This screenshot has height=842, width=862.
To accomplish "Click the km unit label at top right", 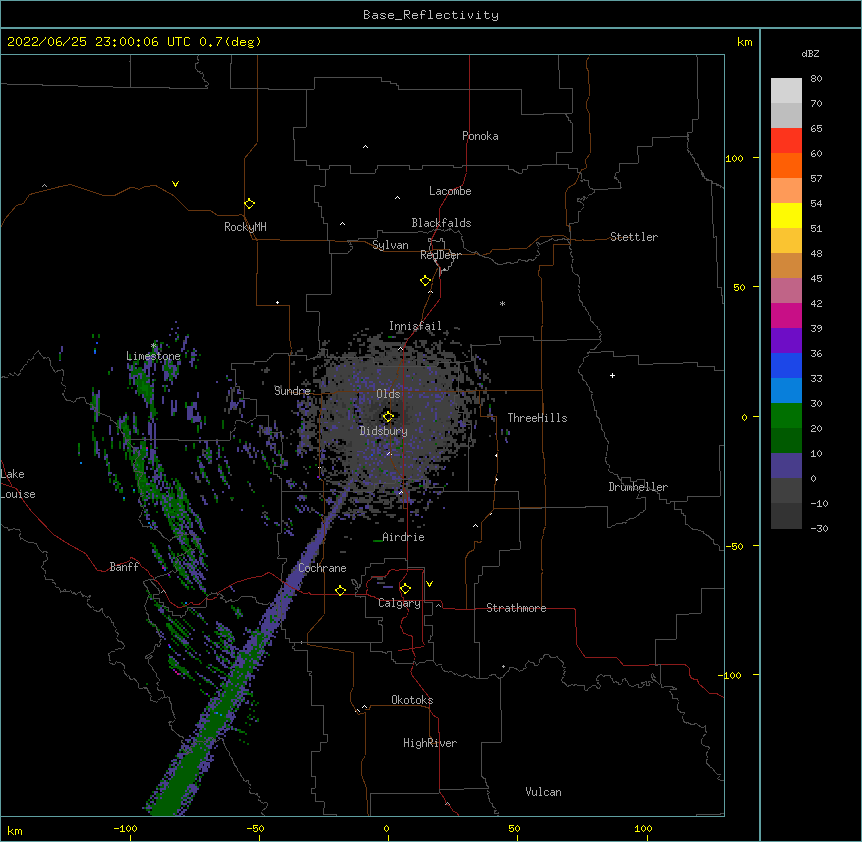I will pos(745,42).
